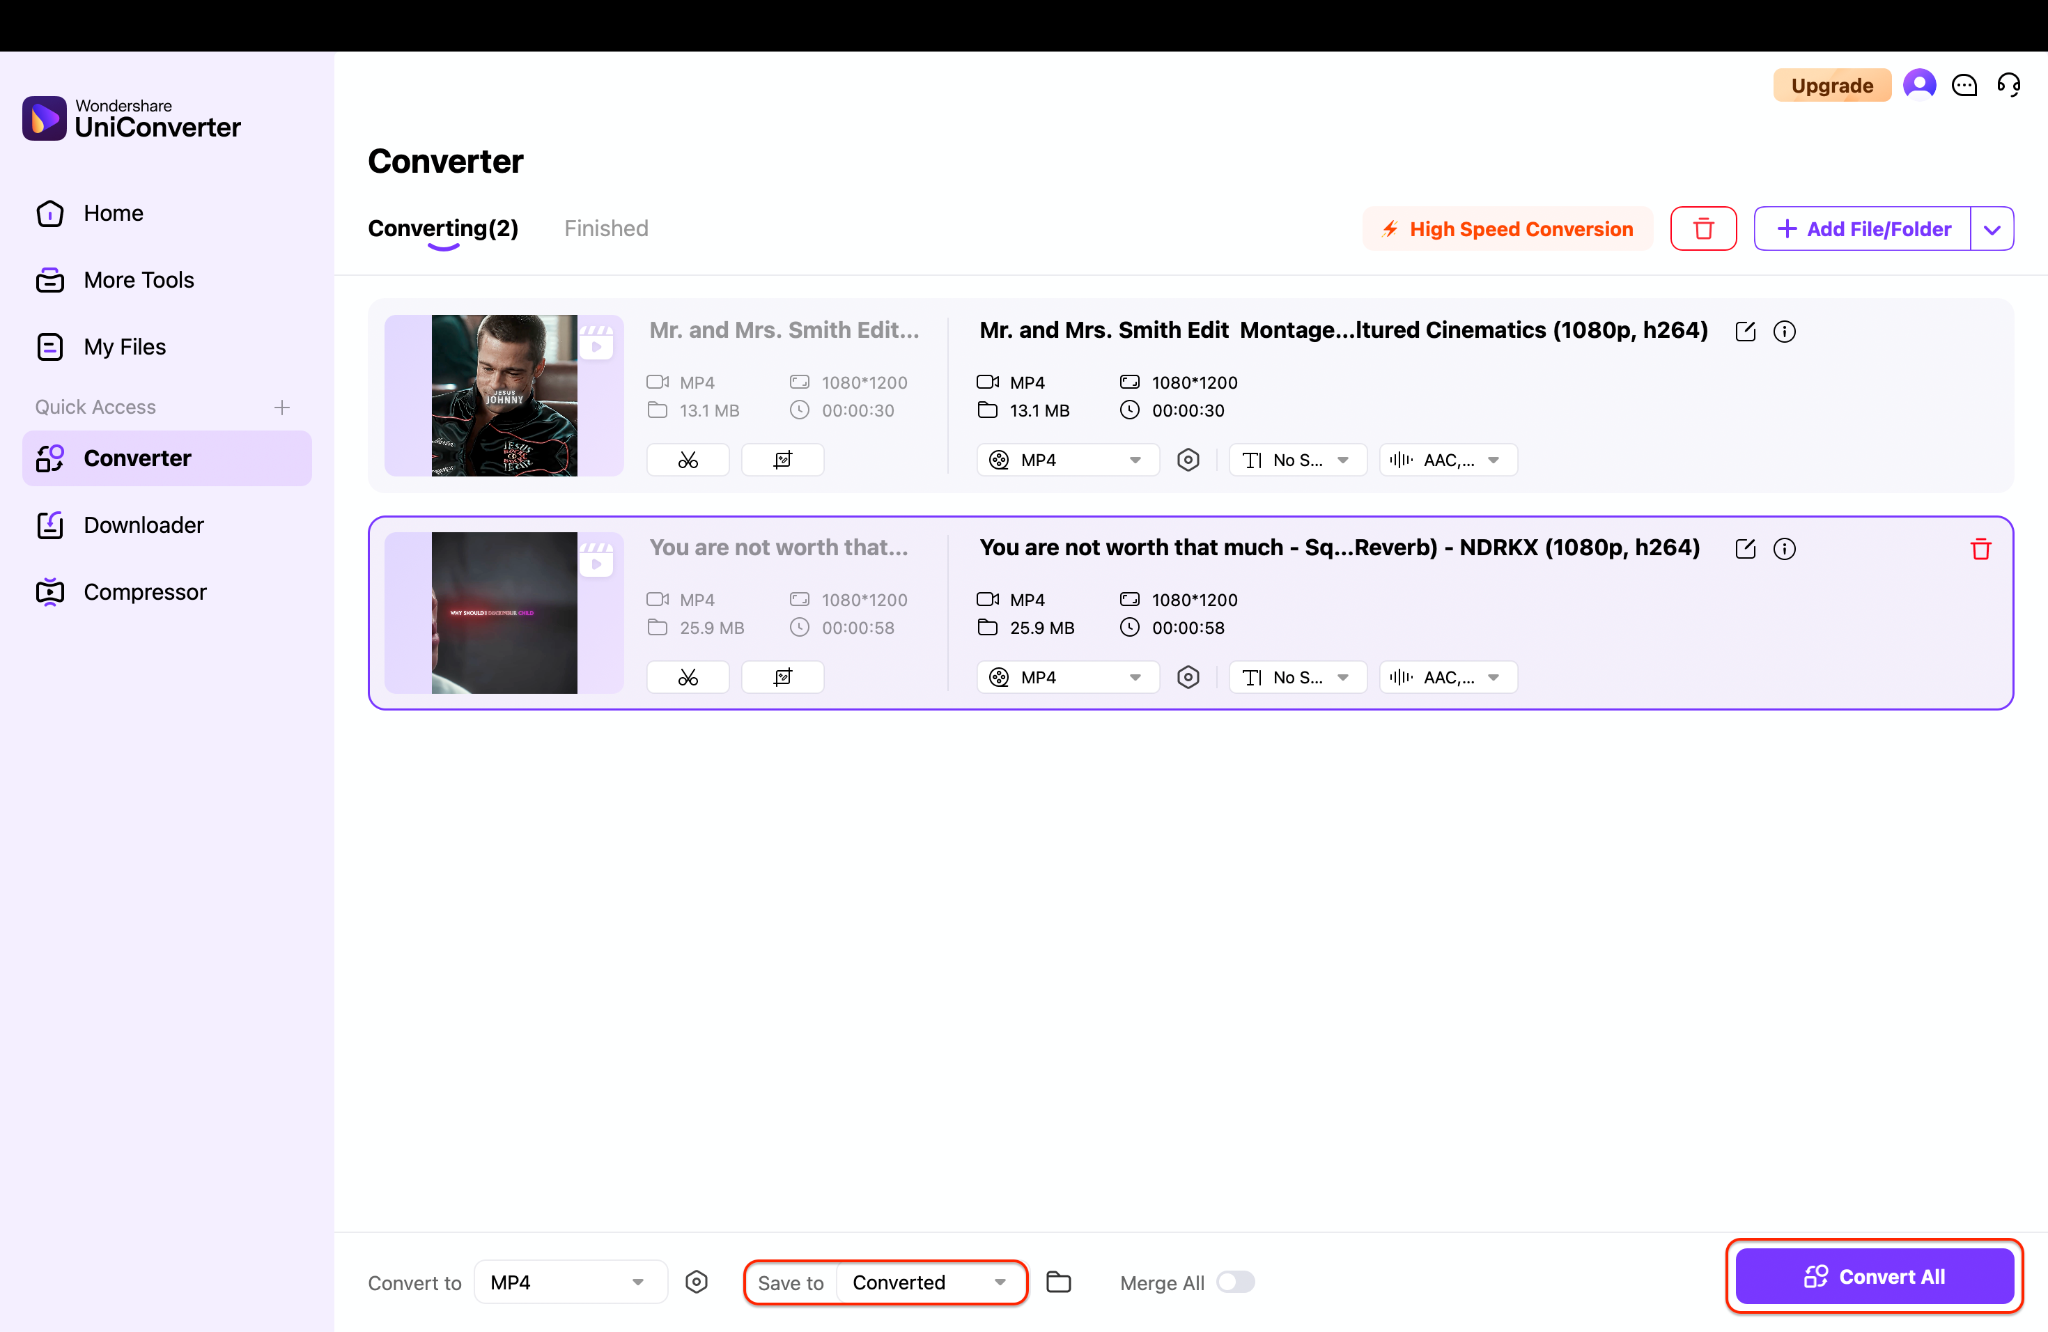This screenshot has width=2048, height=1332.
Task: Click the rename edit icon on the first video title
Action: [1745, 332]
